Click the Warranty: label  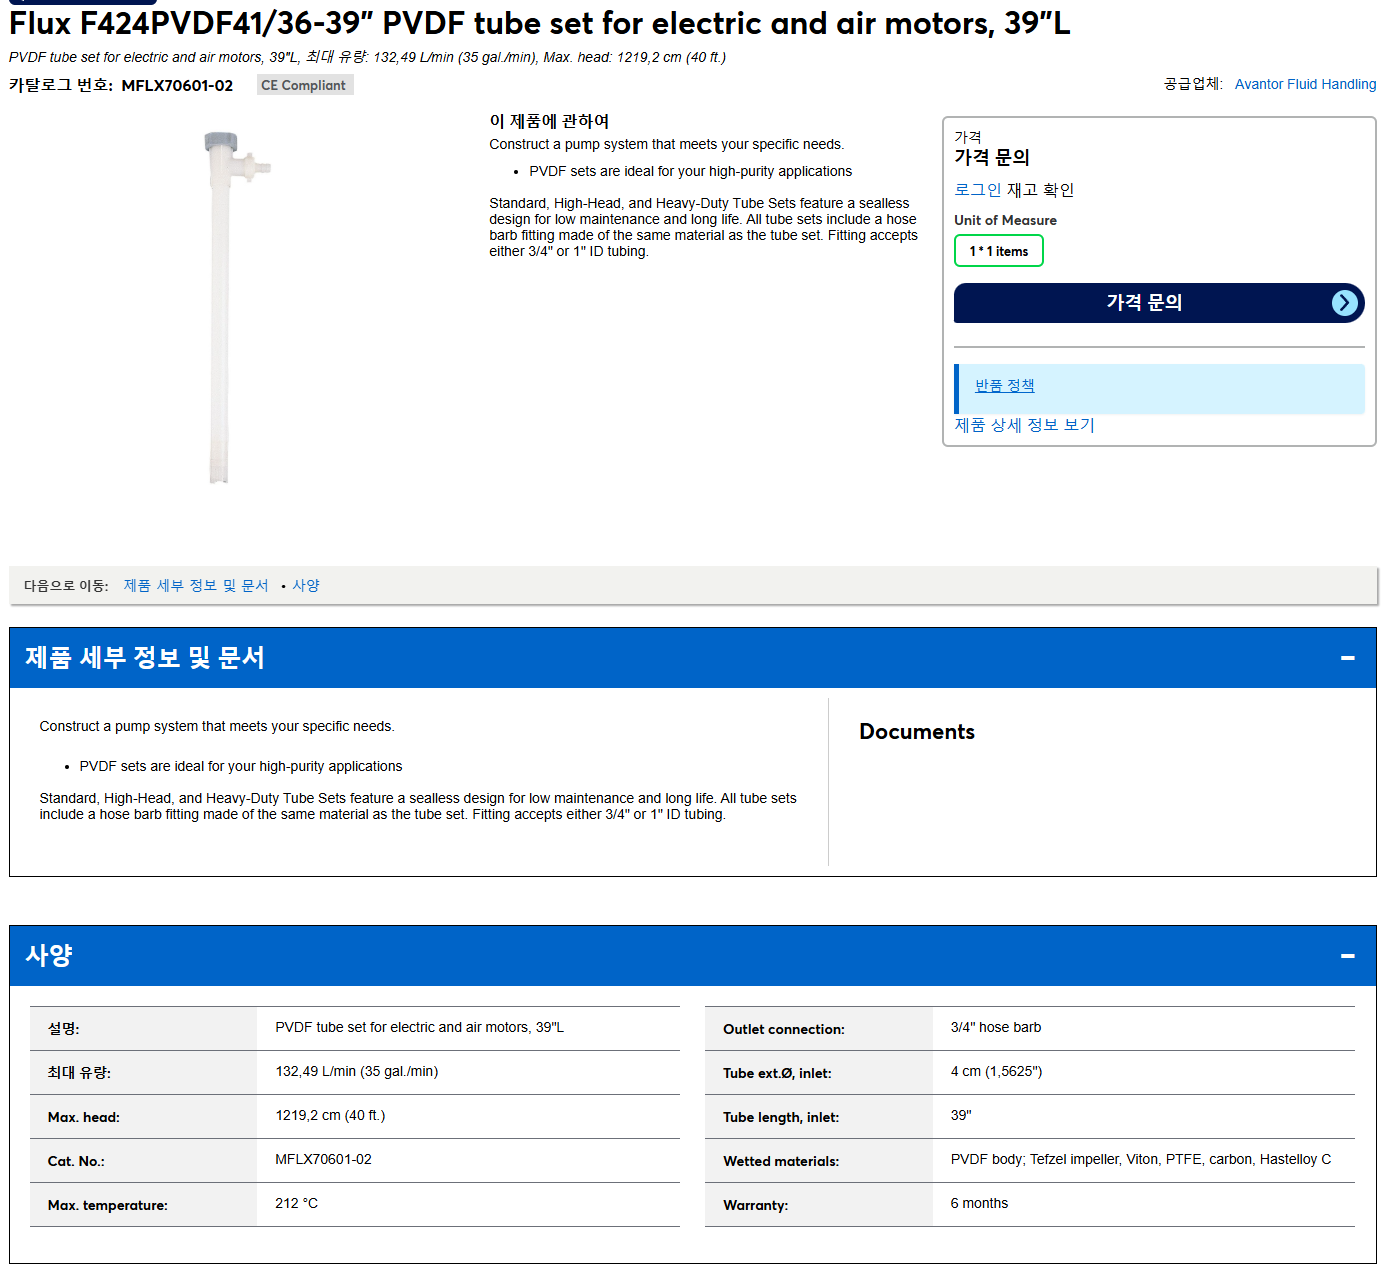756,1205
